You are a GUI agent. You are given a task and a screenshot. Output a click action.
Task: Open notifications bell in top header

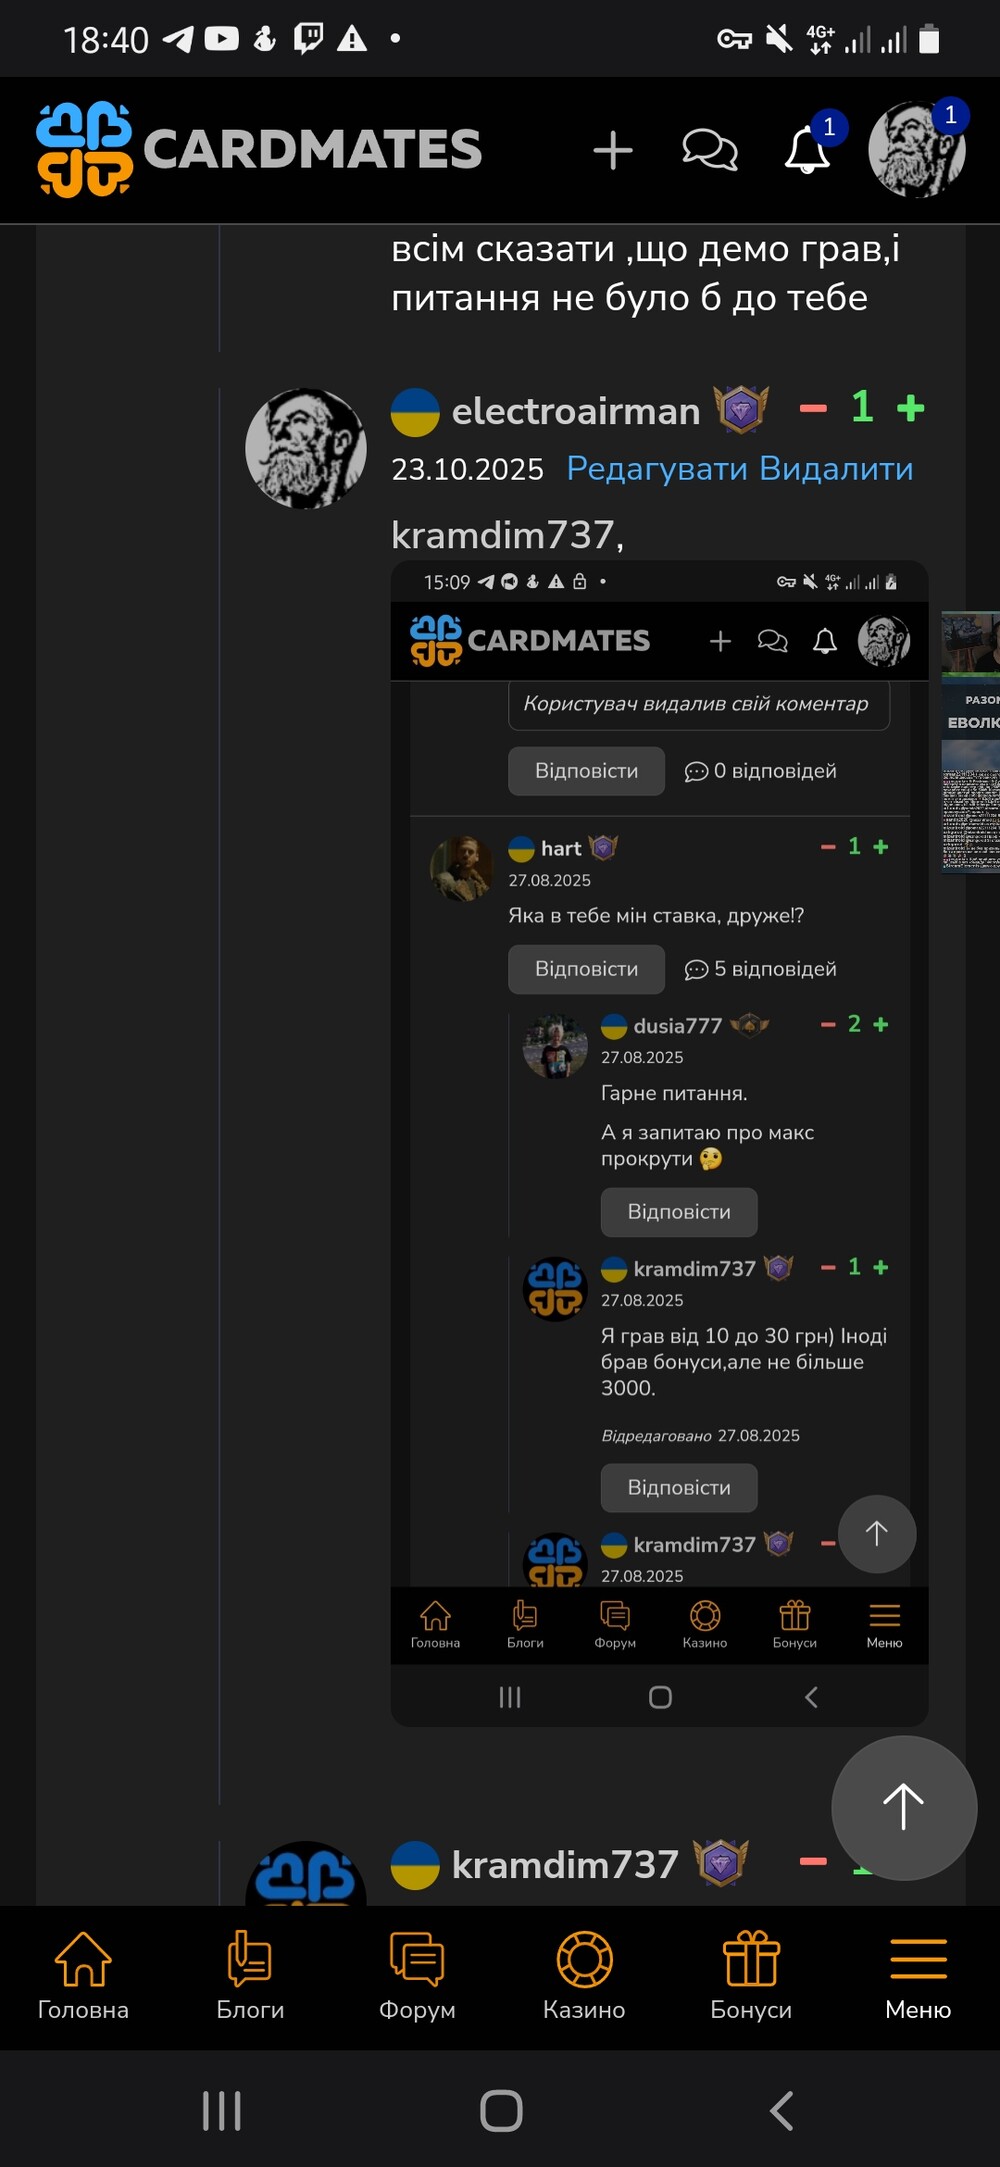tap(807, 151)
